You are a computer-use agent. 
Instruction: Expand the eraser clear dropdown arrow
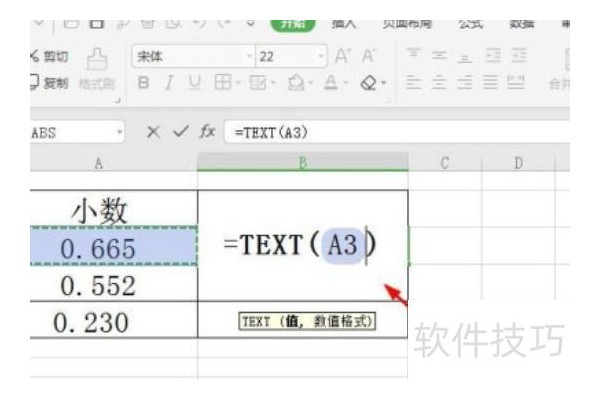point(383,83)
